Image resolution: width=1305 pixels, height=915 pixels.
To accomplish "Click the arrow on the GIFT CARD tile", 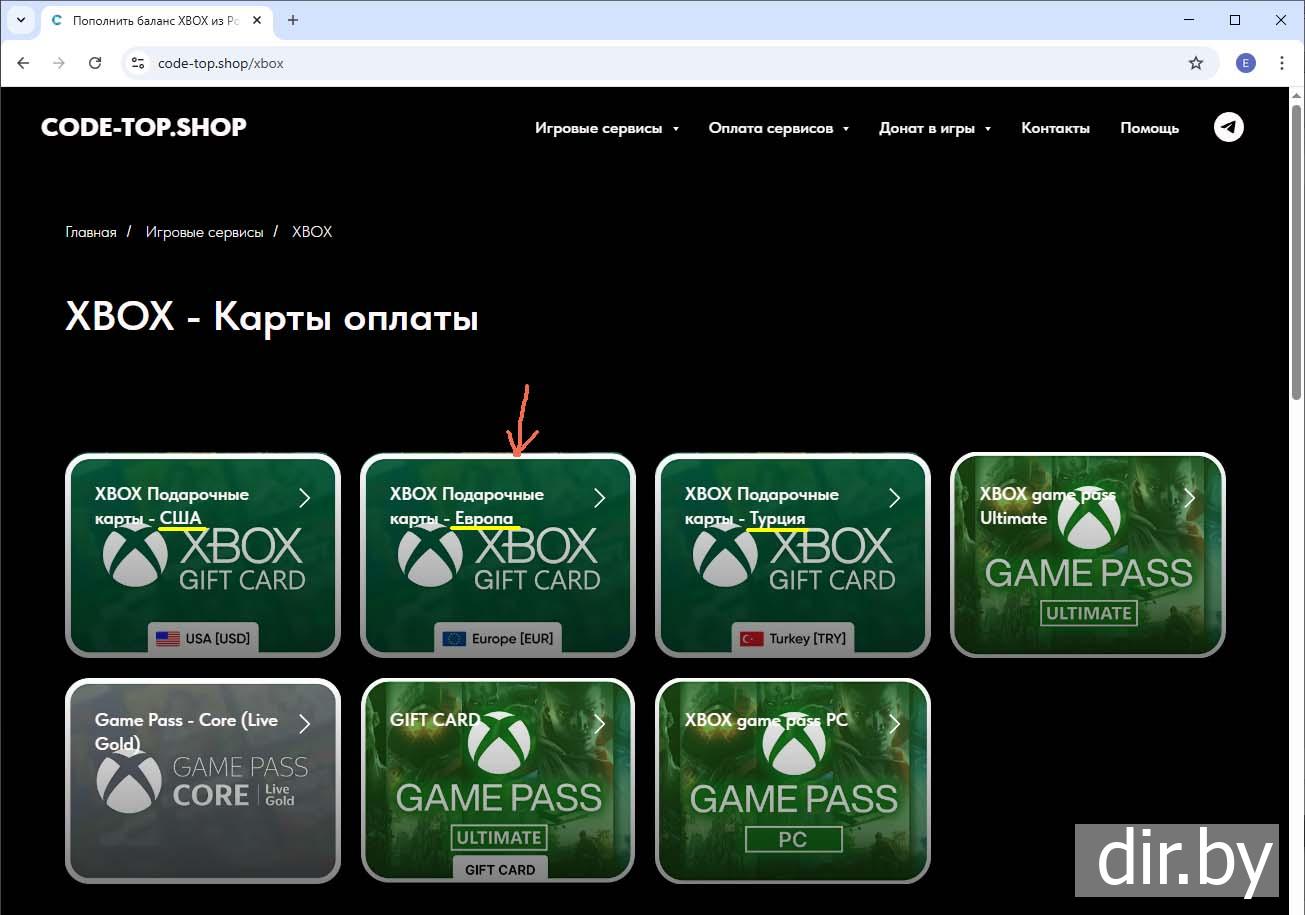I will (x=600, y=723).
